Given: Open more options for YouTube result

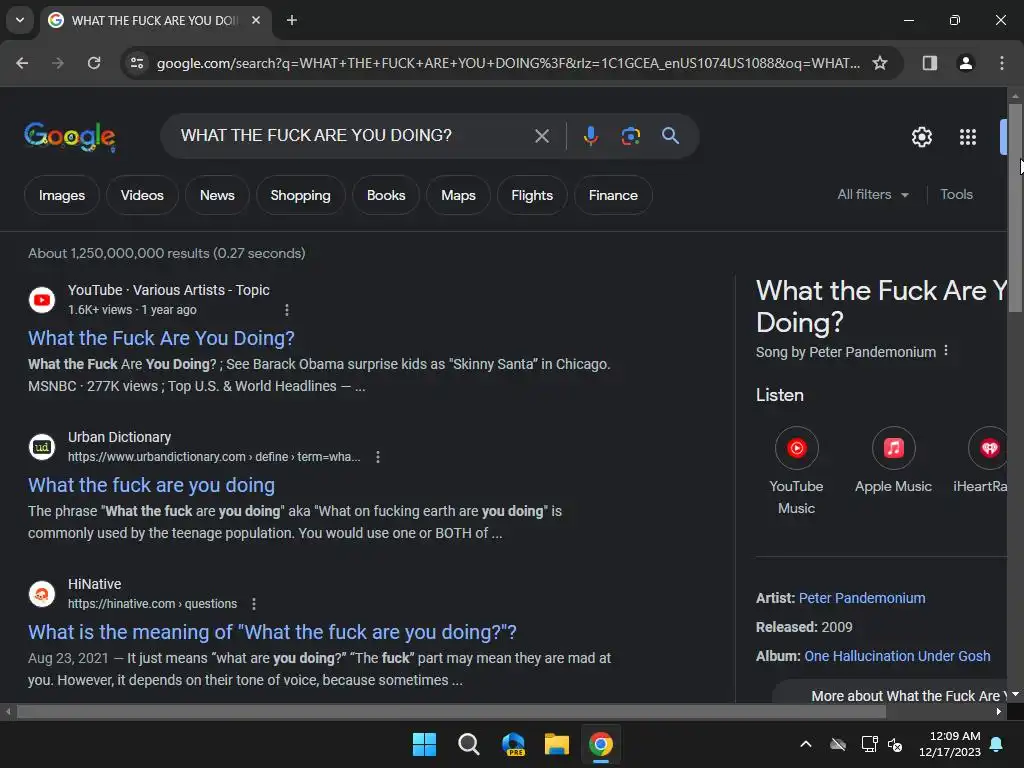Looking at the screenshot, I should tap(287, 310).
